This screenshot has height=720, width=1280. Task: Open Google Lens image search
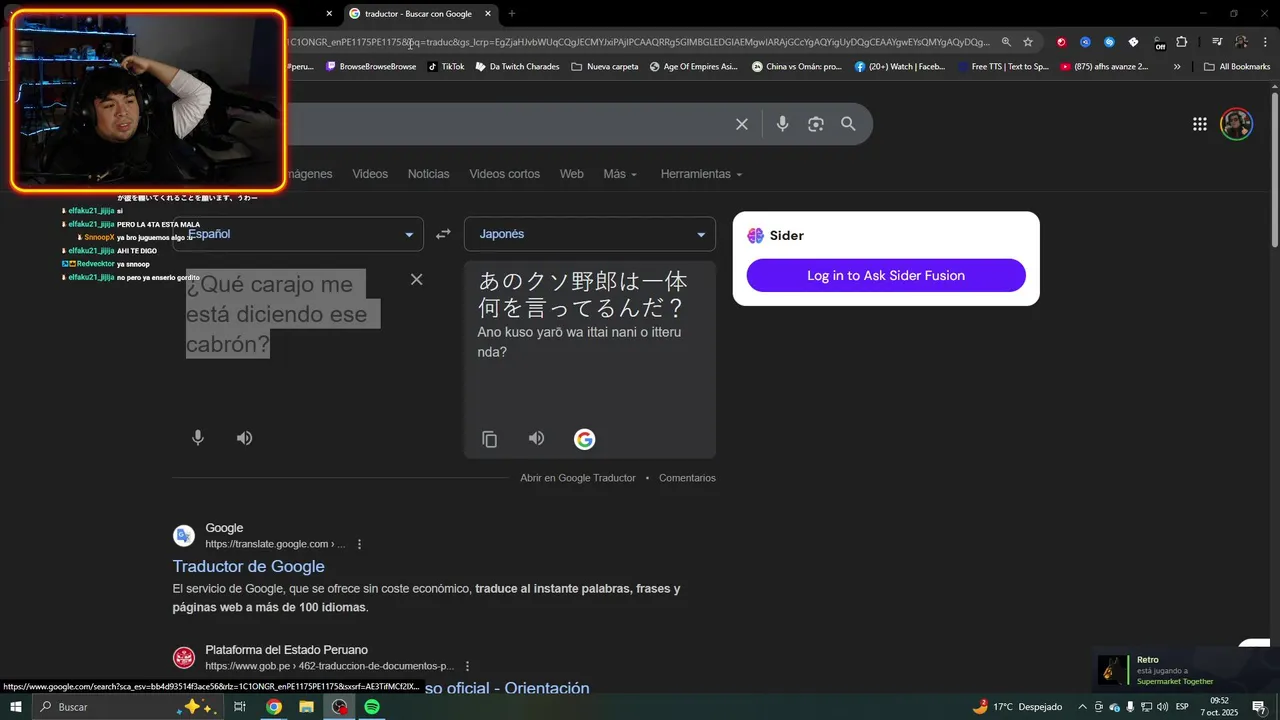coord(816,124)
